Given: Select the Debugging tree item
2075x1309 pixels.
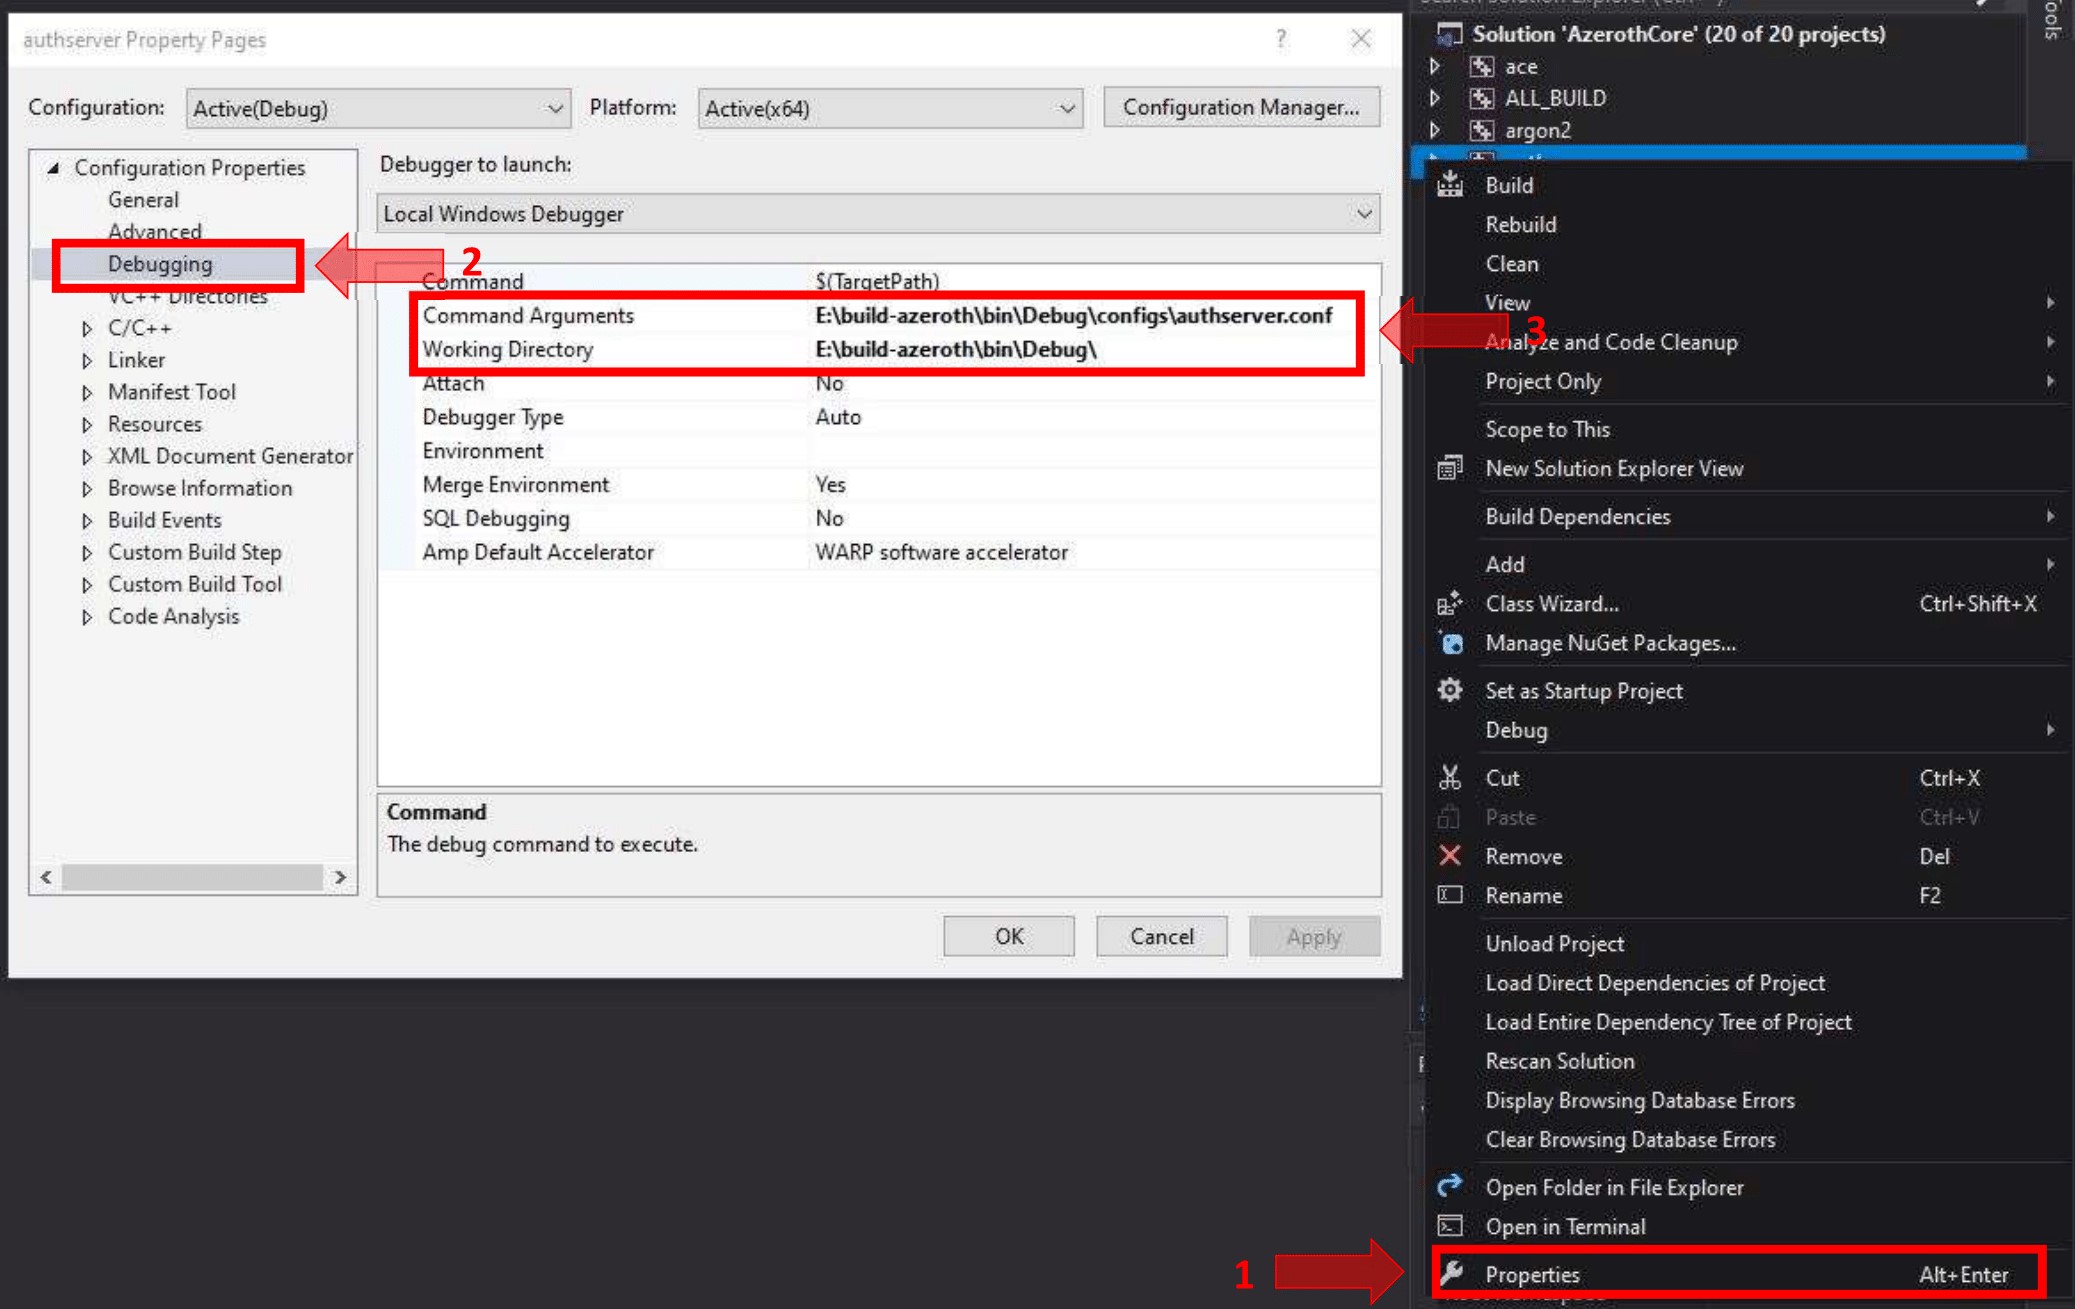Looking at the screenshot, I should click(160, 264).
